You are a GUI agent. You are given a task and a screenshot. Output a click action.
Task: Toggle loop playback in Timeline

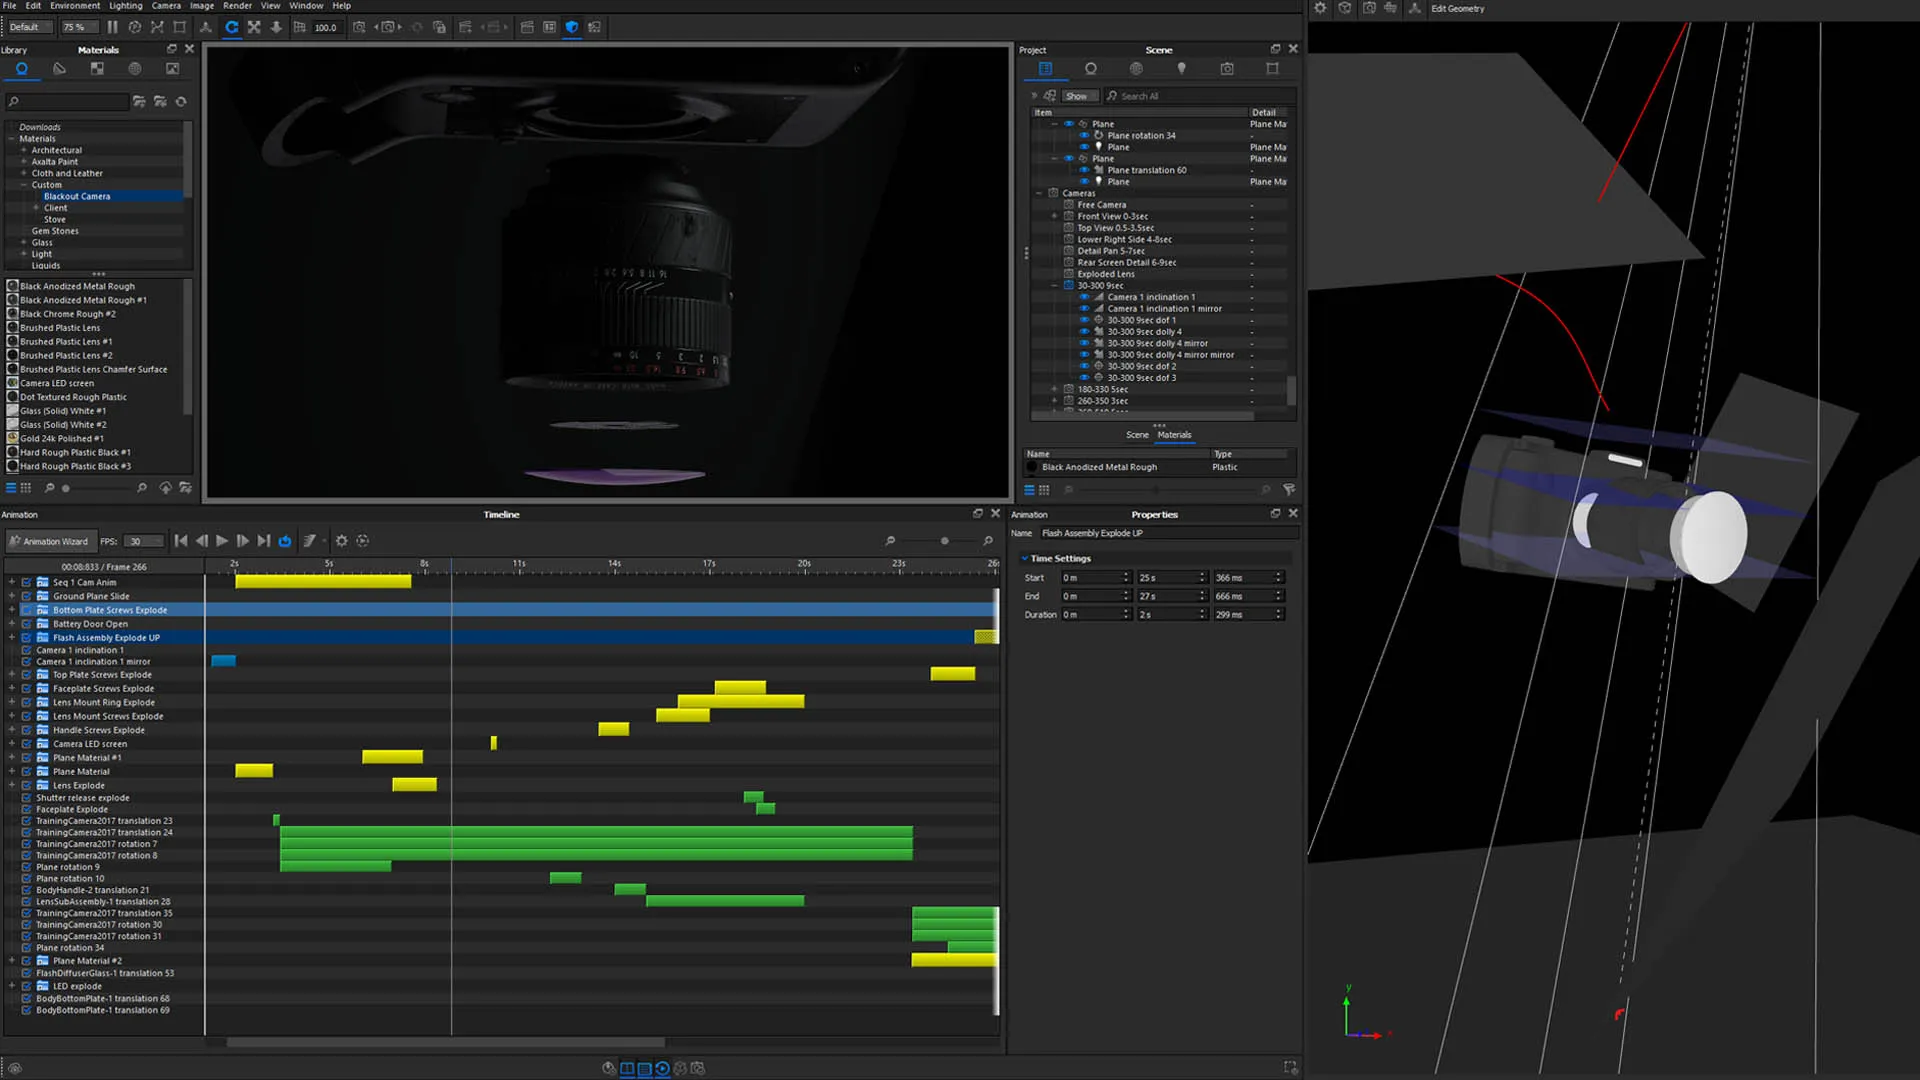285,541
